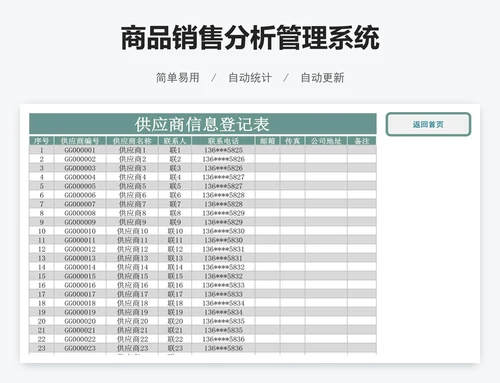This screenshot has width=500, height=383.
Task: Click supplier name 供应商8
Action: [x=132, y=213]
